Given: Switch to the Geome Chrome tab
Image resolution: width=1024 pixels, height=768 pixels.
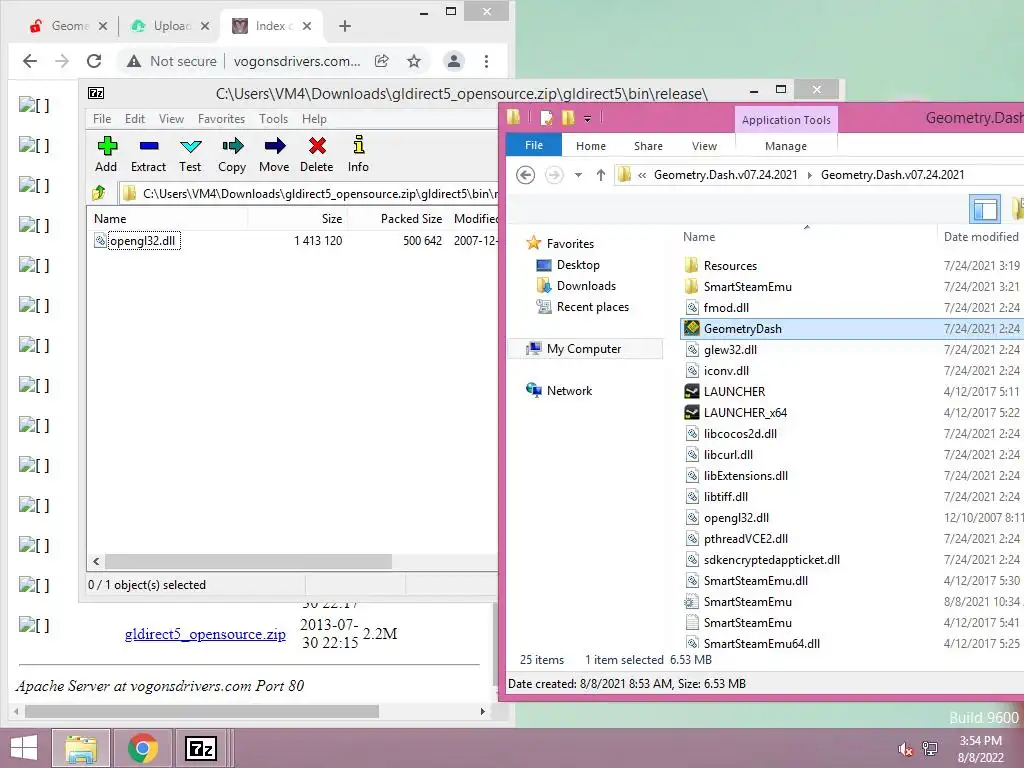Looking at the screenshot, I should point(69,26).
